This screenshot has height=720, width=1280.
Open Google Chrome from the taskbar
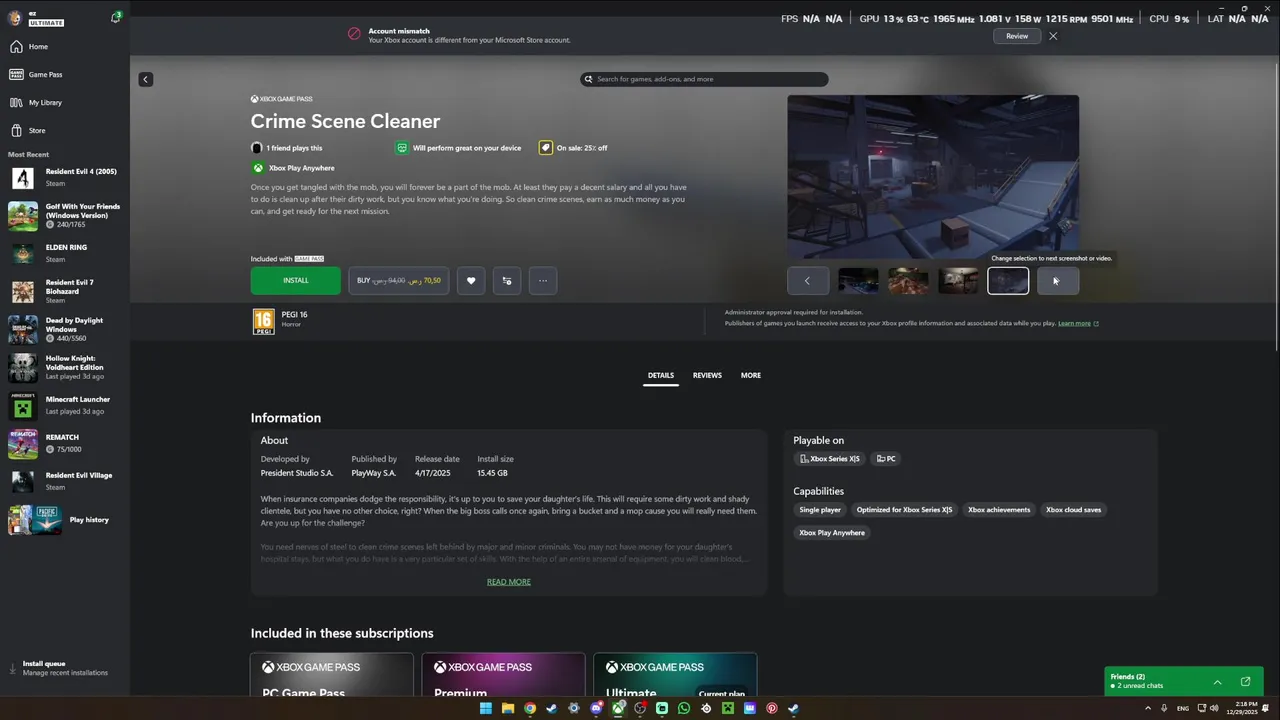(x=530, y=708)
